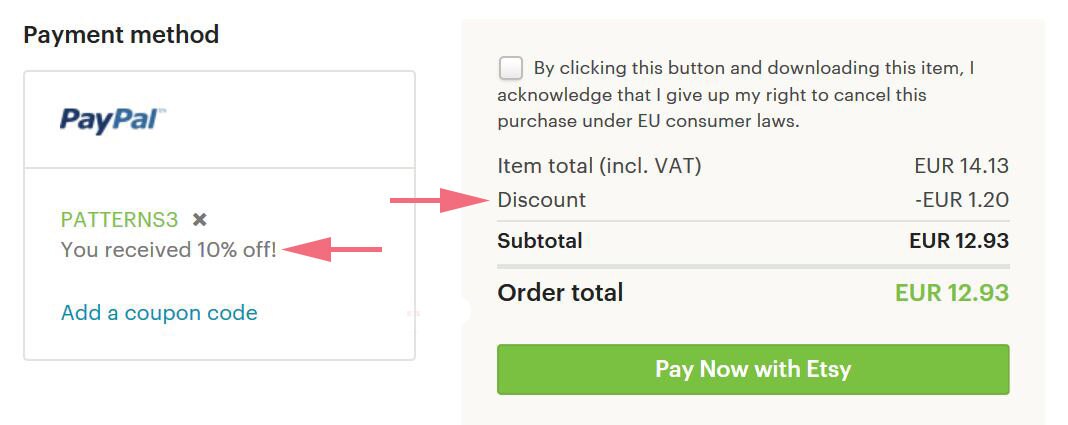Click the "purchase under EU consumer laws" line

pos(648,122)
